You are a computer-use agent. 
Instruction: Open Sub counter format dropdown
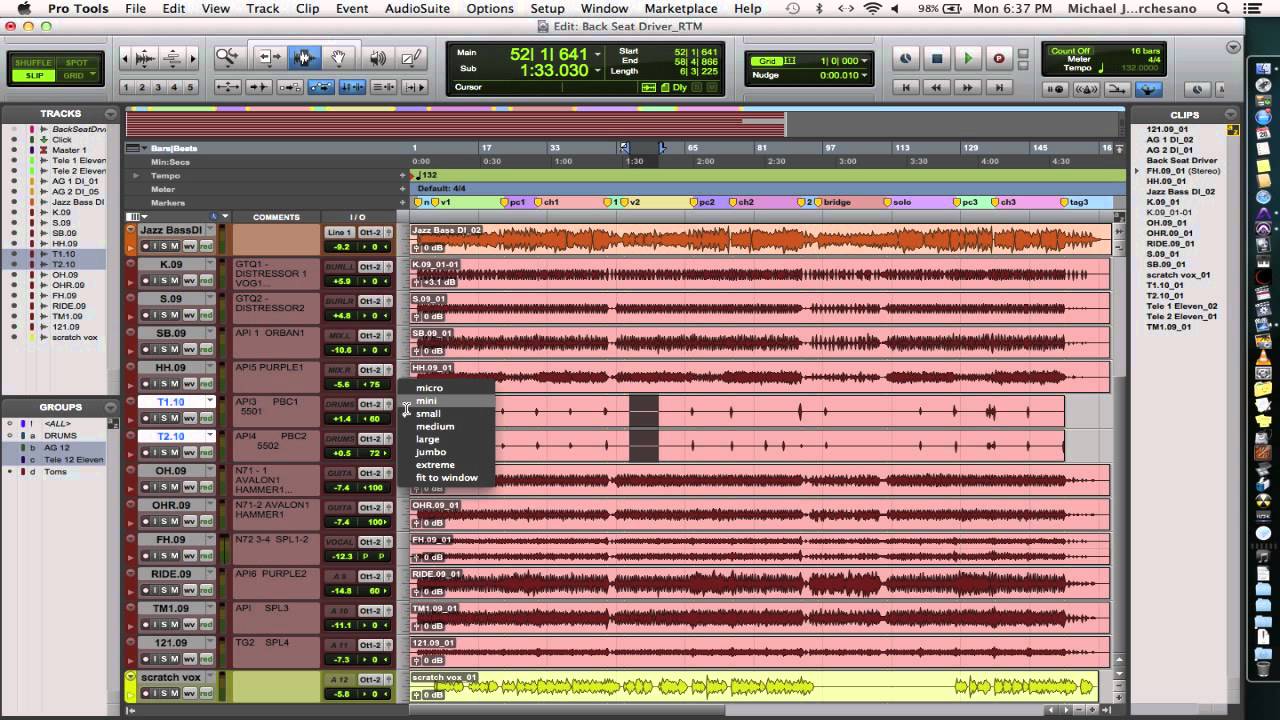tap(597, 71)
